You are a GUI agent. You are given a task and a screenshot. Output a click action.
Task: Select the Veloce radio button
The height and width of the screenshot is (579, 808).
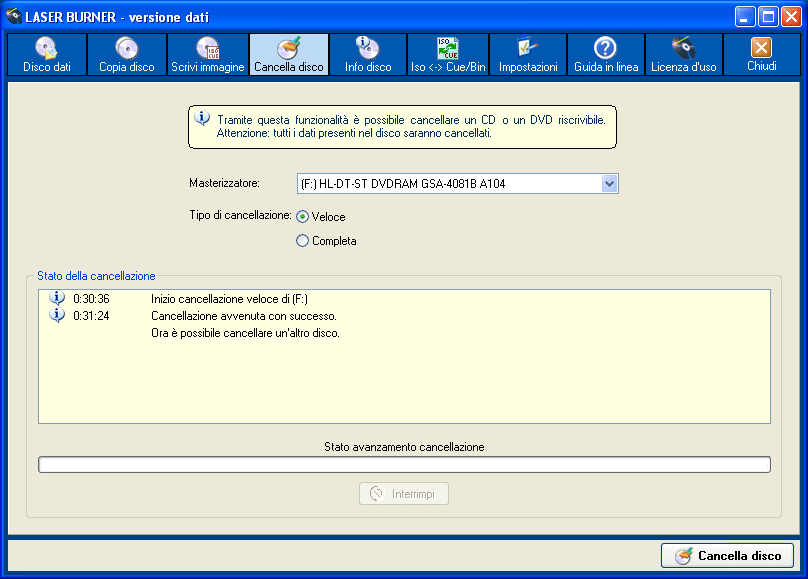[x=303, y=216]
